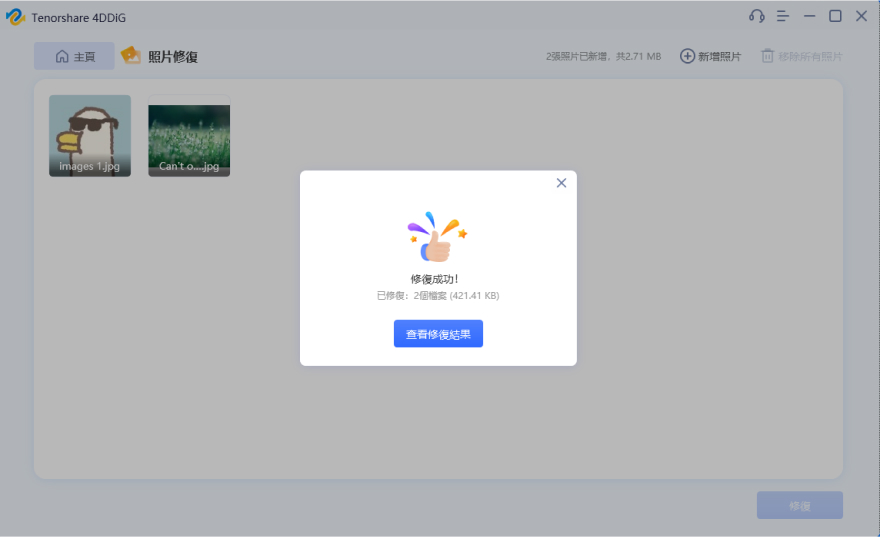
Task: Click the 查看修復結果 button
Action: (x=438, y=334)
